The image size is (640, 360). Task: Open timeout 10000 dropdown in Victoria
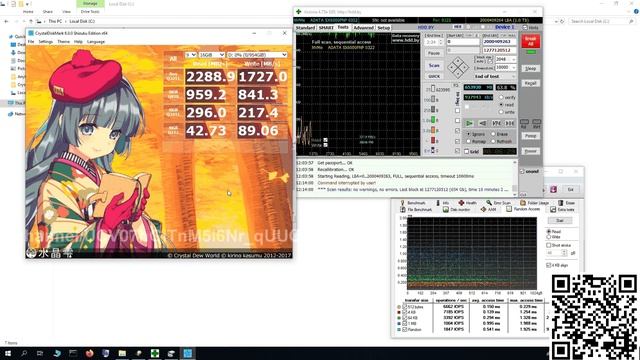pos(505,67)
